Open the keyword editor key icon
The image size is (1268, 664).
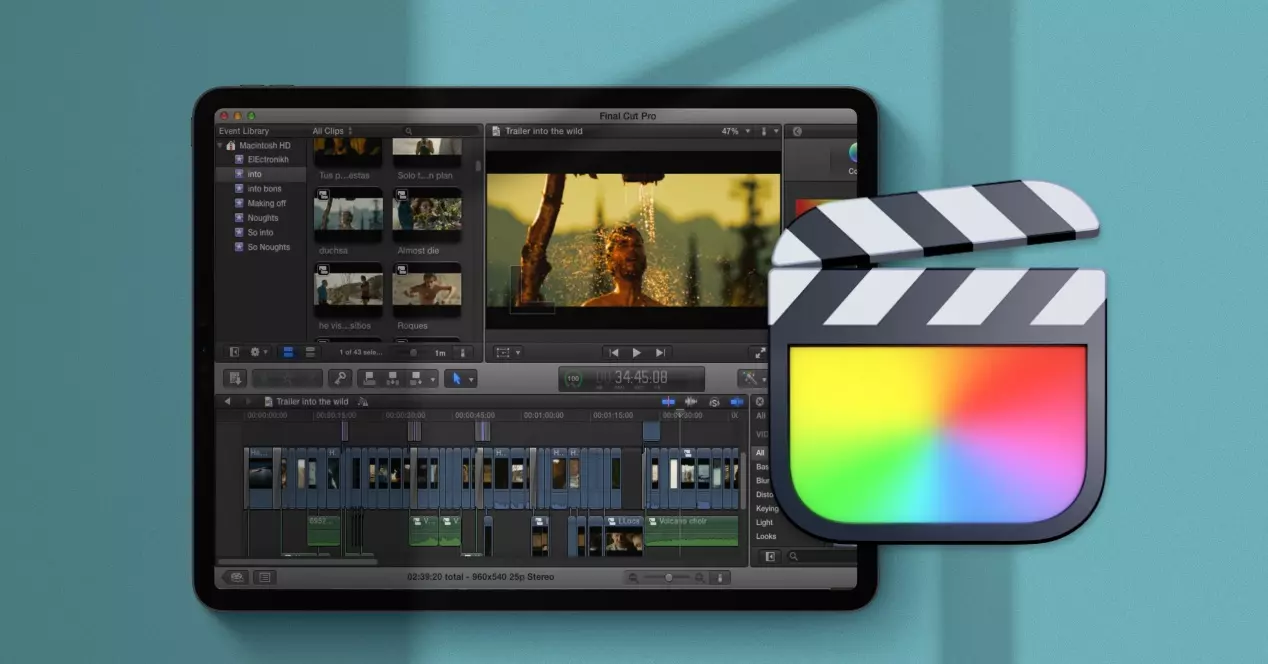tap(341, 379)
